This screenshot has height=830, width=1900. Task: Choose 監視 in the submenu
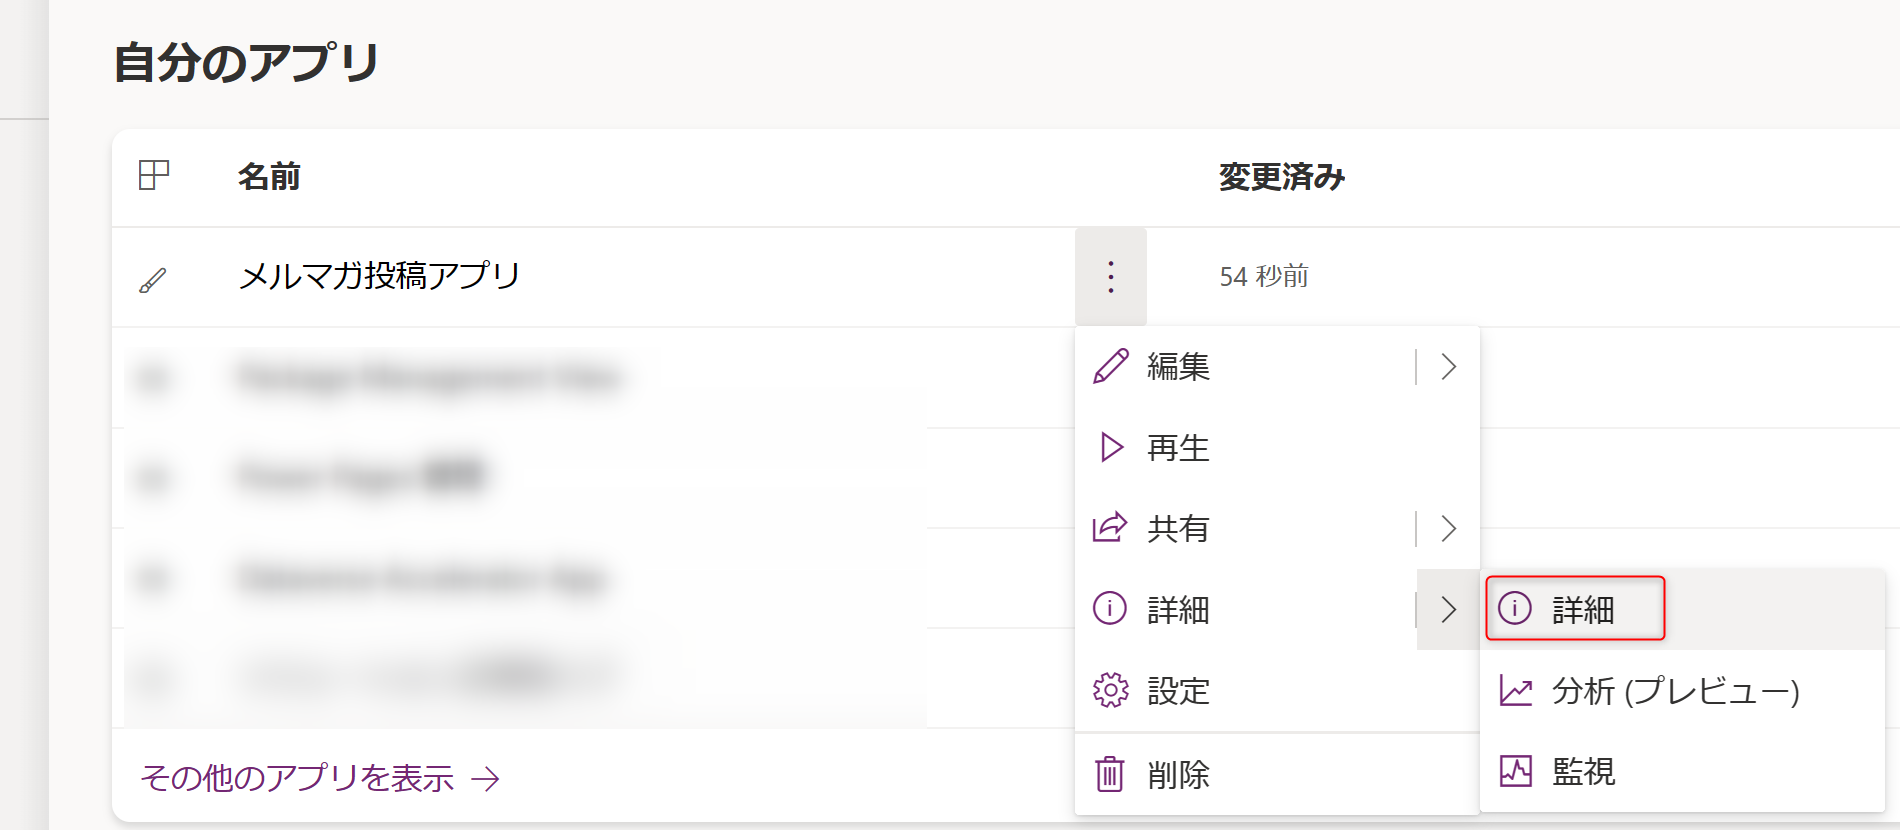click(1682, 771)
